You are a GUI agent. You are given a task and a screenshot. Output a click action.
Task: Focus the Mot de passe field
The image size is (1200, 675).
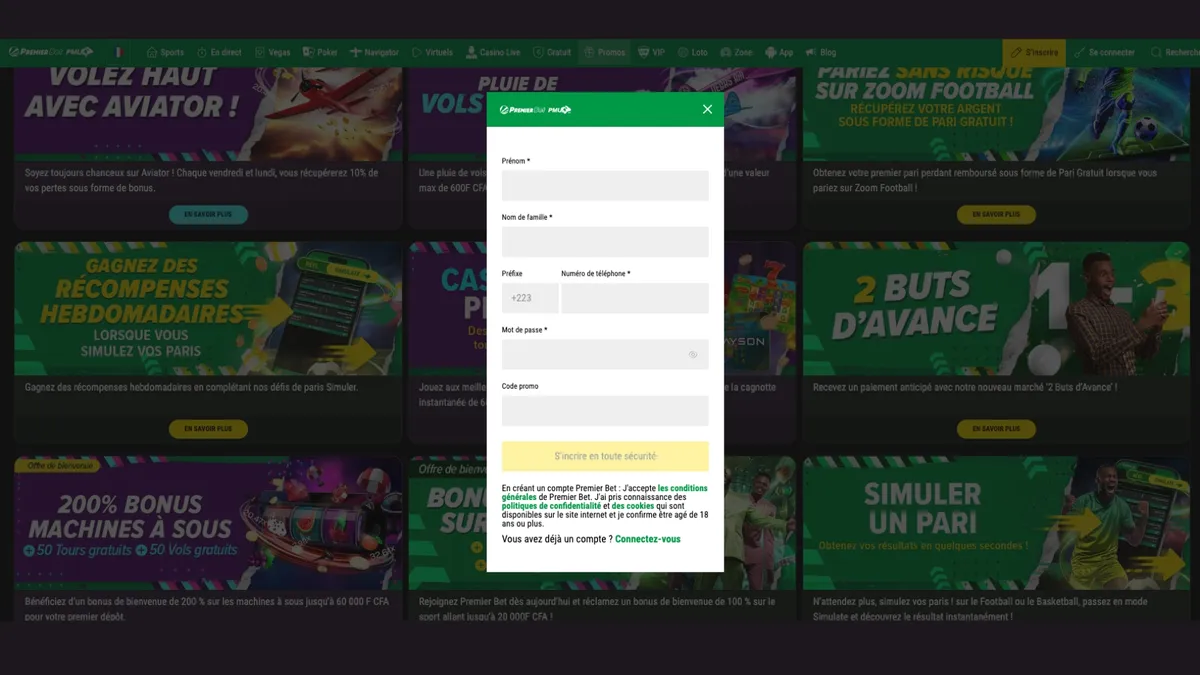click(x=605, y=354)
